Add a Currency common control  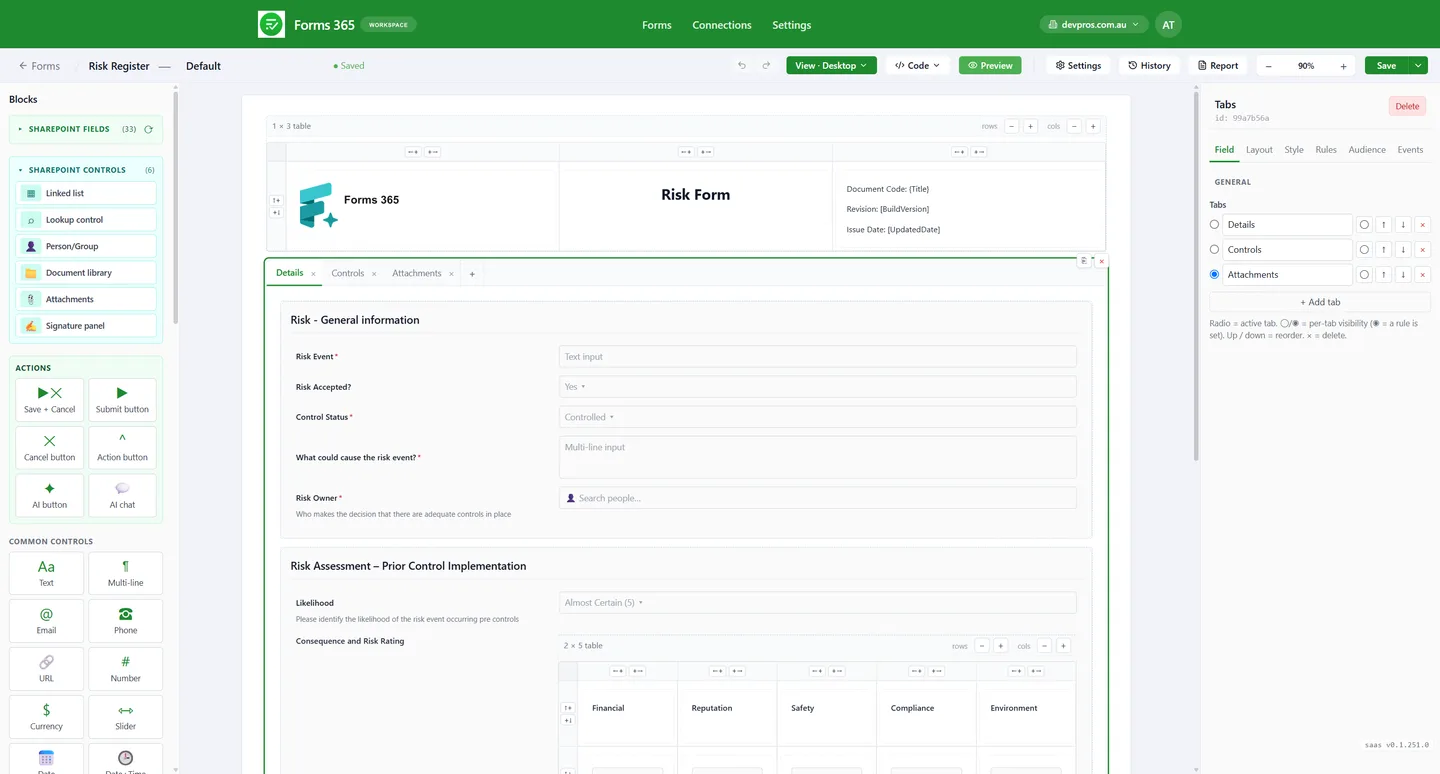point(46,717)
